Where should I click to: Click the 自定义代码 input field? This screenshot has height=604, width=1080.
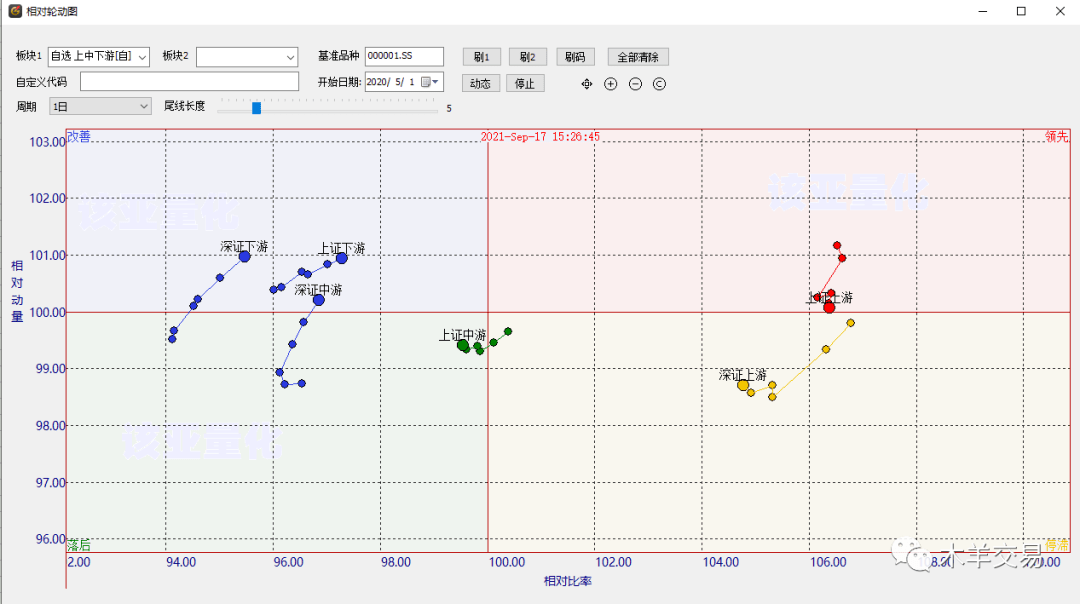click(189, 82)
